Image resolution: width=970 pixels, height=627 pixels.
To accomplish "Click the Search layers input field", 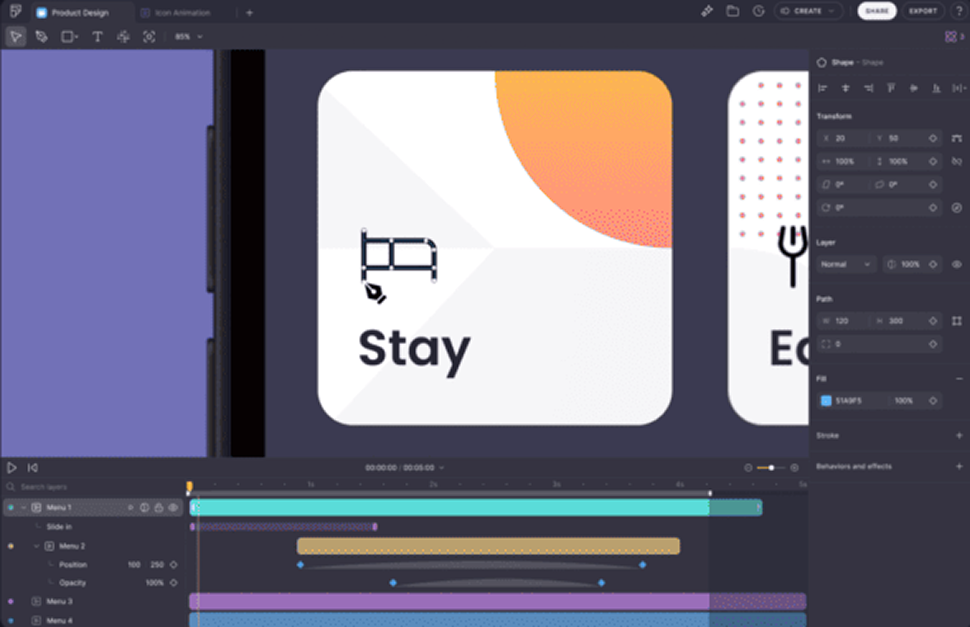I will pyautogui.click(x=90, y=487).
